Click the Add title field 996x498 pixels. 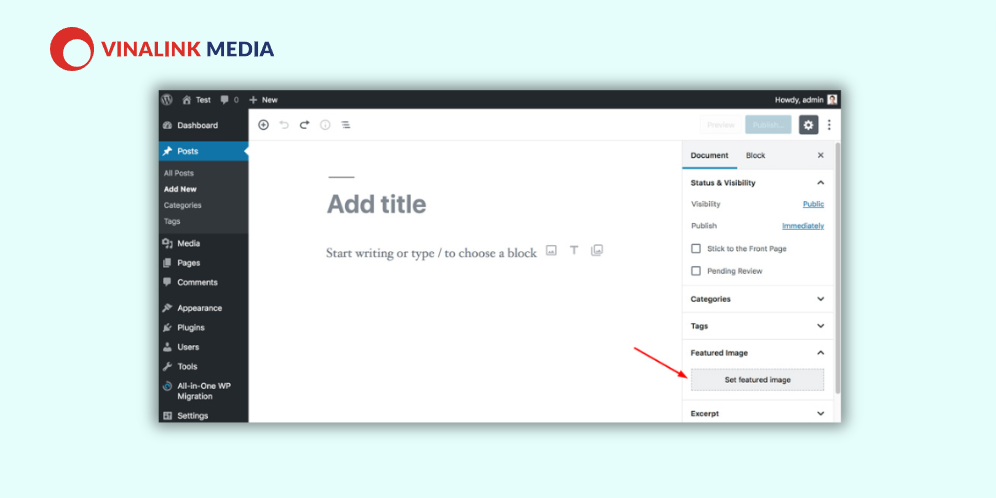[x=377, y=205]
